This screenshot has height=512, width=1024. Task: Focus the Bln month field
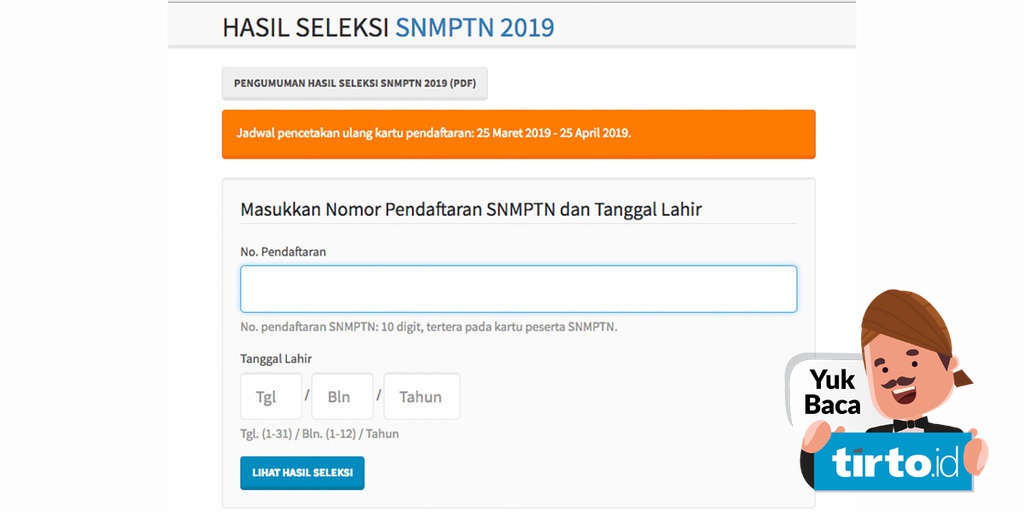click(342, 396)
